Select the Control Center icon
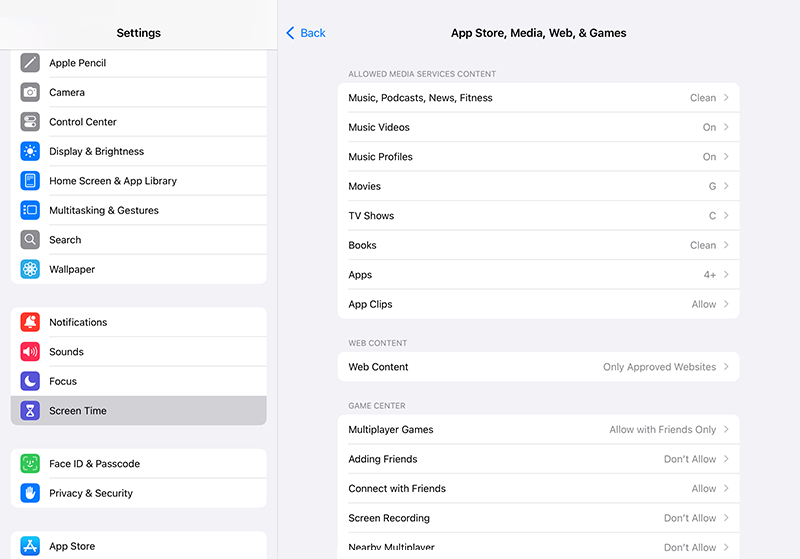 30,122
